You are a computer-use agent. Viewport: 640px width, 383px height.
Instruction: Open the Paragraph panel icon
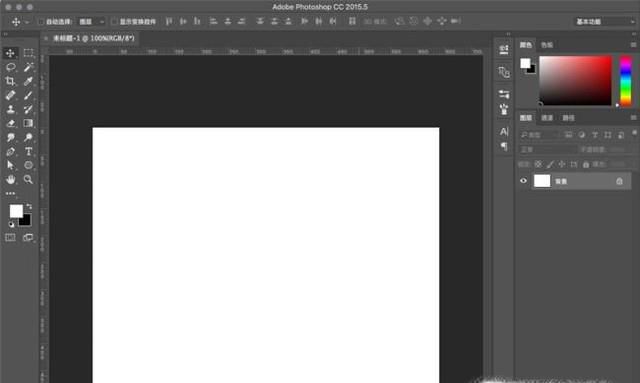(504, 146)
